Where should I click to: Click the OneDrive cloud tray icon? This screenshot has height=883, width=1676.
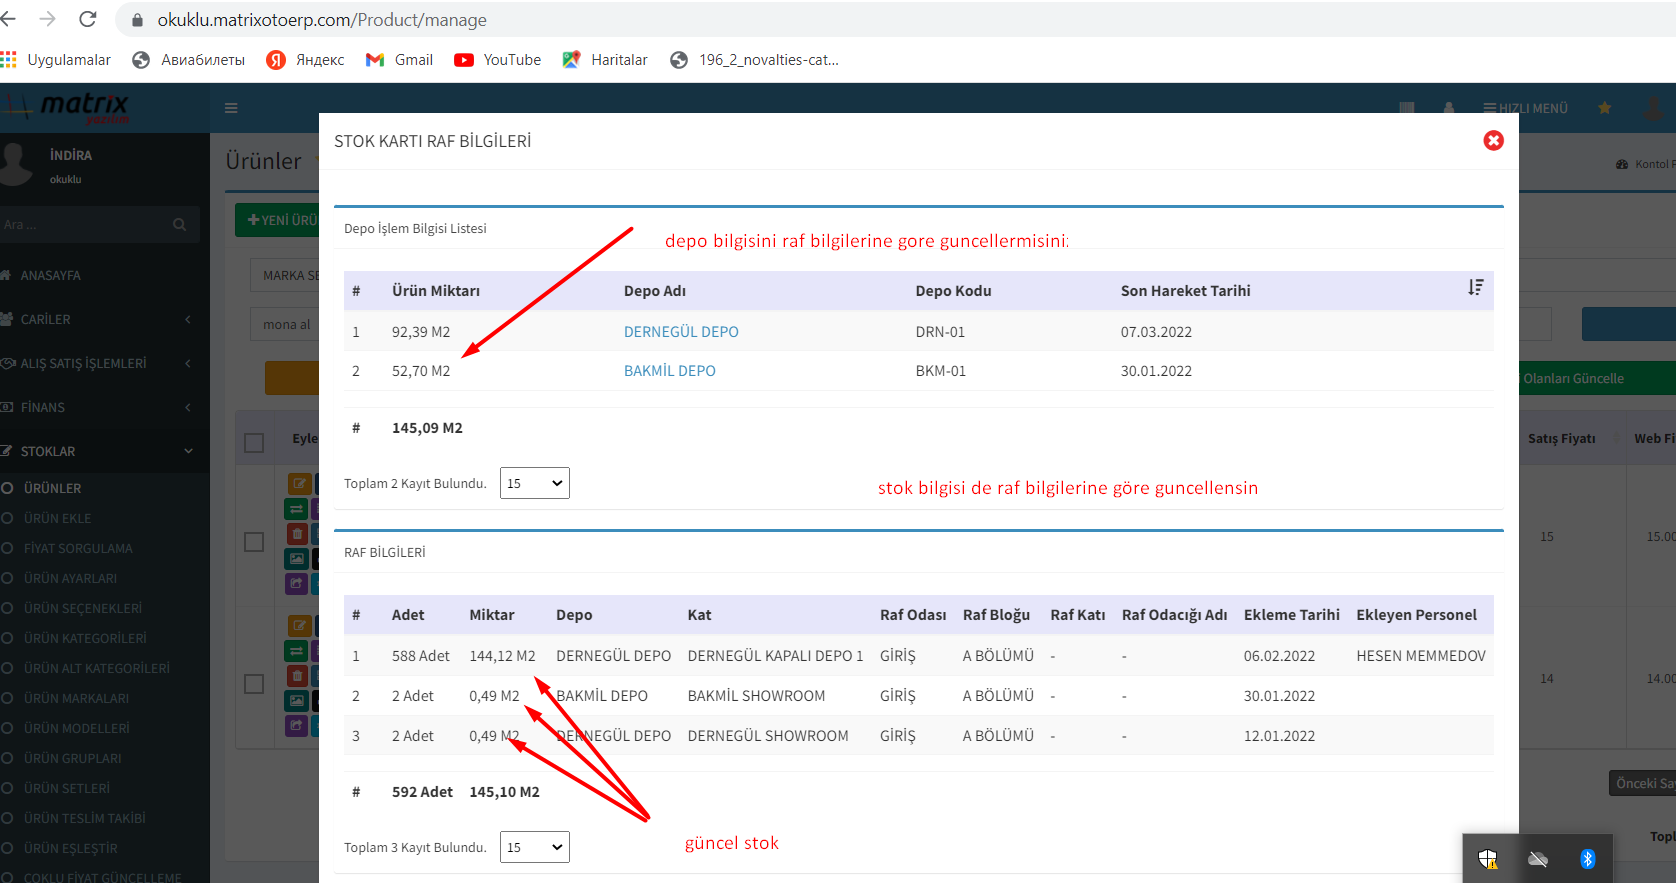pos(1538,859)
